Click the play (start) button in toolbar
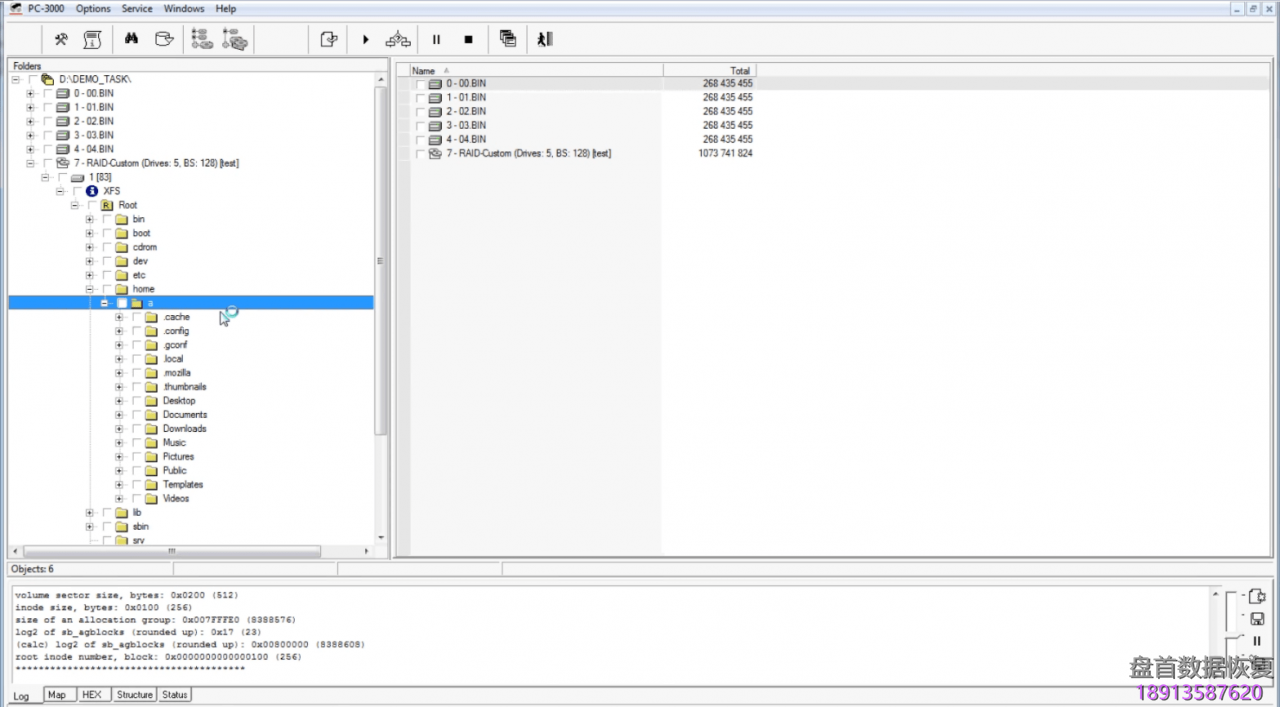 click(x=366, y=39)
